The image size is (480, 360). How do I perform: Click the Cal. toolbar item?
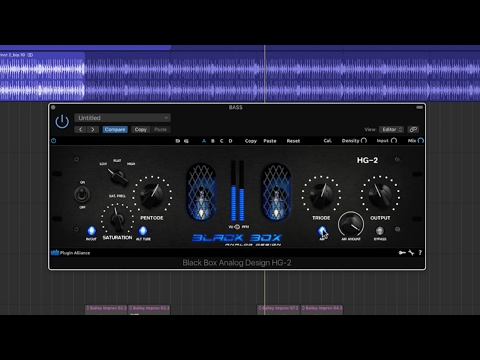(x=328, y=141)
